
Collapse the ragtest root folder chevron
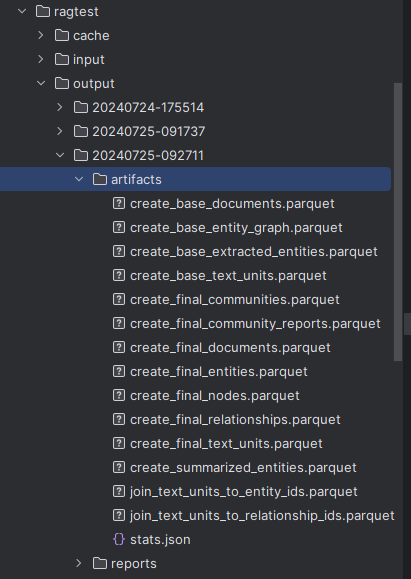coord(22,11)
